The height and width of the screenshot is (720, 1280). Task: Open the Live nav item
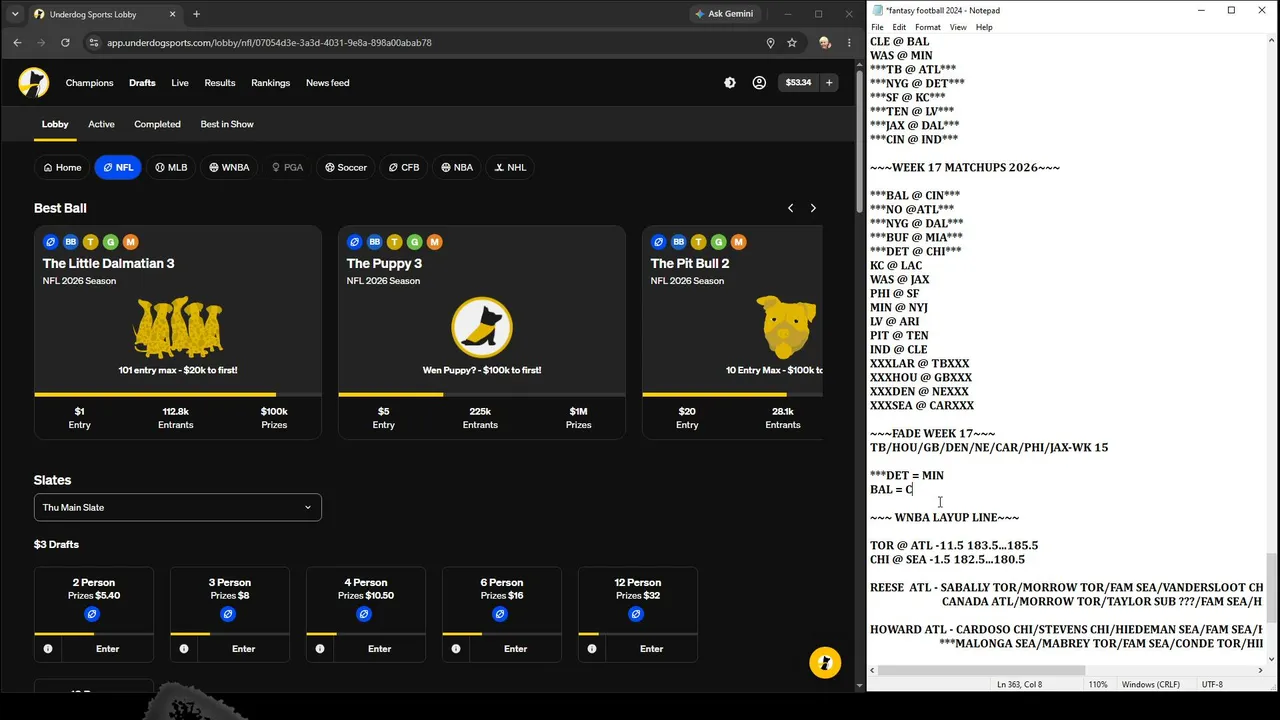pos(180,83)
